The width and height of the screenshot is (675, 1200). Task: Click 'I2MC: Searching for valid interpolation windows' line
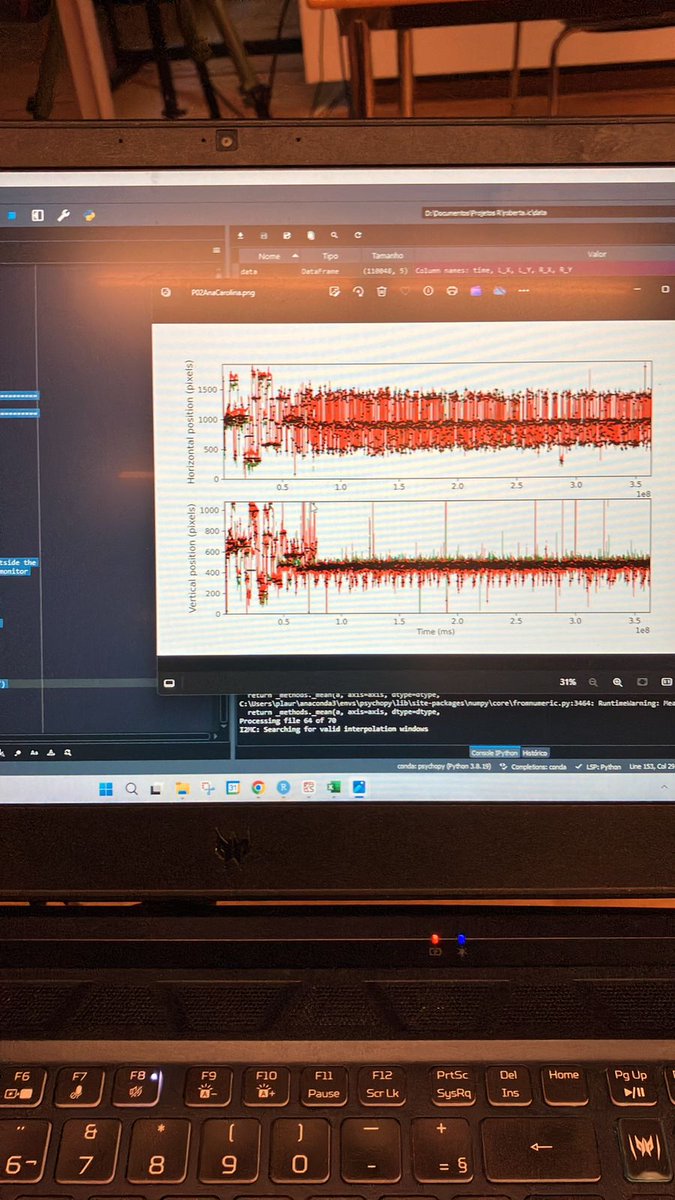tap(334, 729)
